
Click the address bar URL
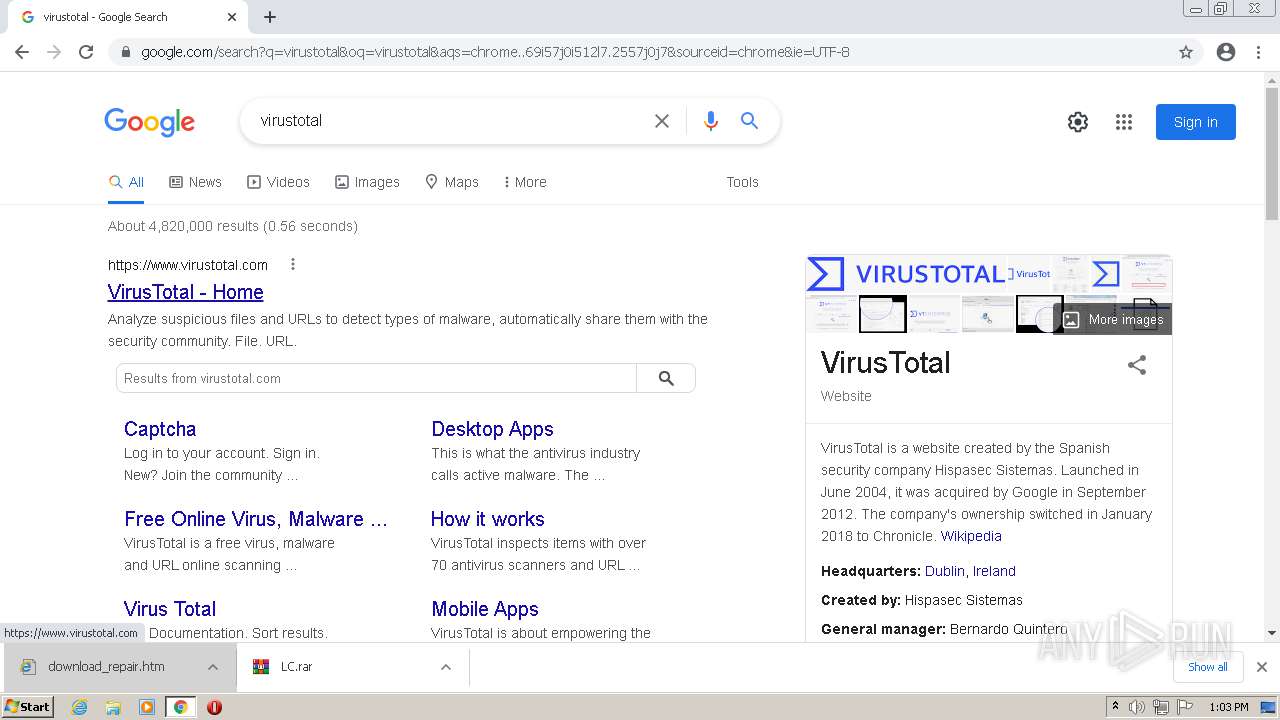click(x=495, y=52)
